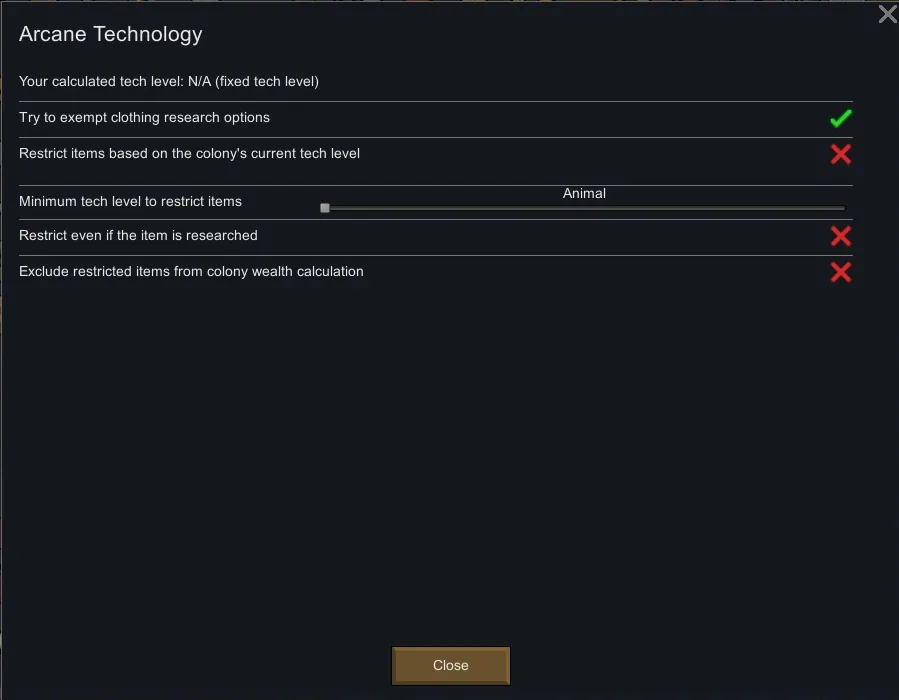Enable restricting items by colony tech level
899x700 pixels.
point(840,154)
